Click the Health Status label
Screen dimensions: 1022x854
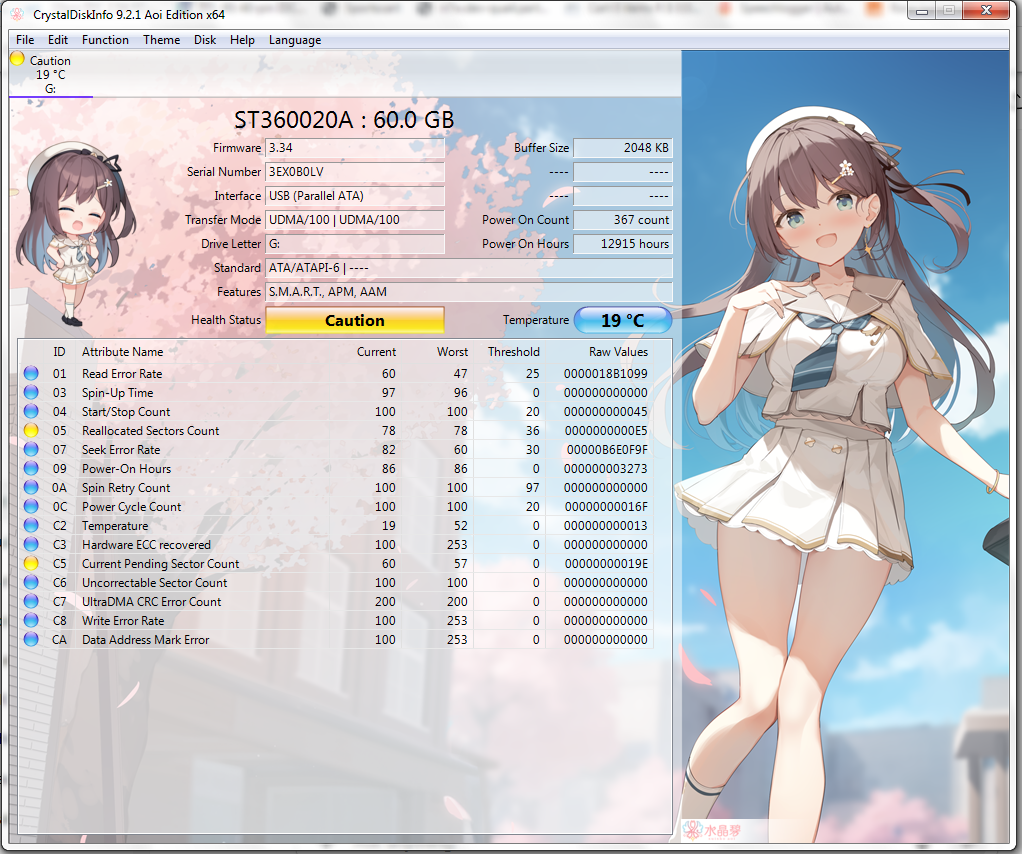click(226, 320)
